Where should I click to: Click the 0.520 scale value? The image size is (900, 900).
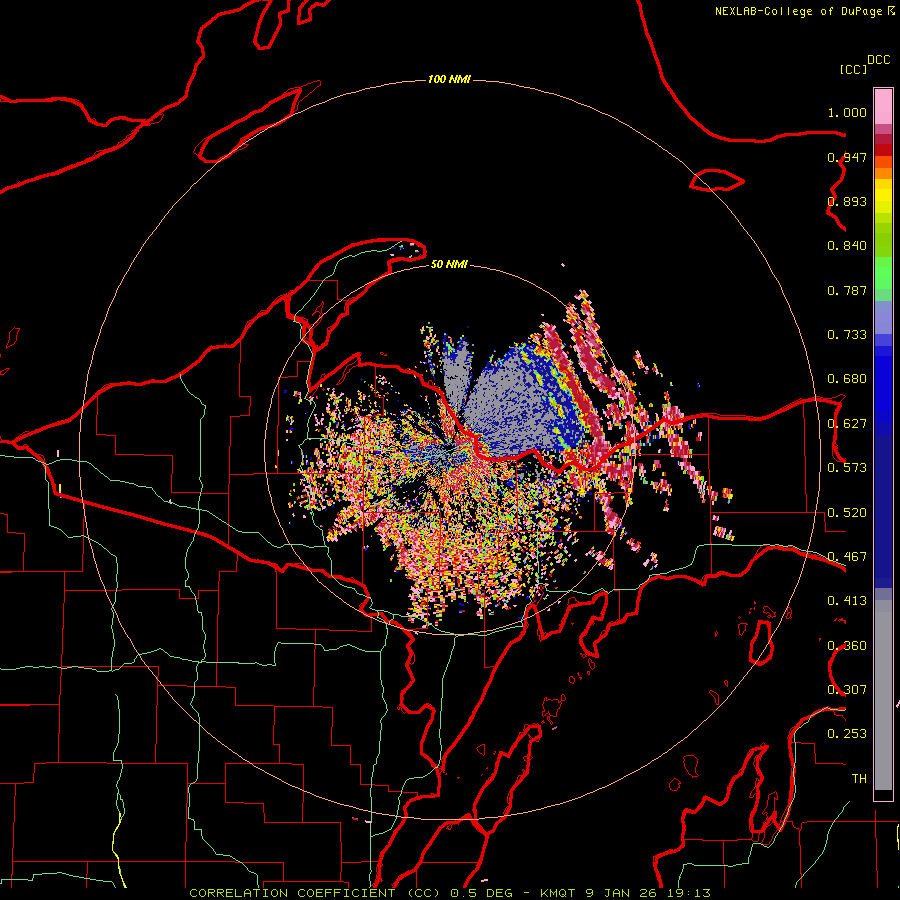847,513
